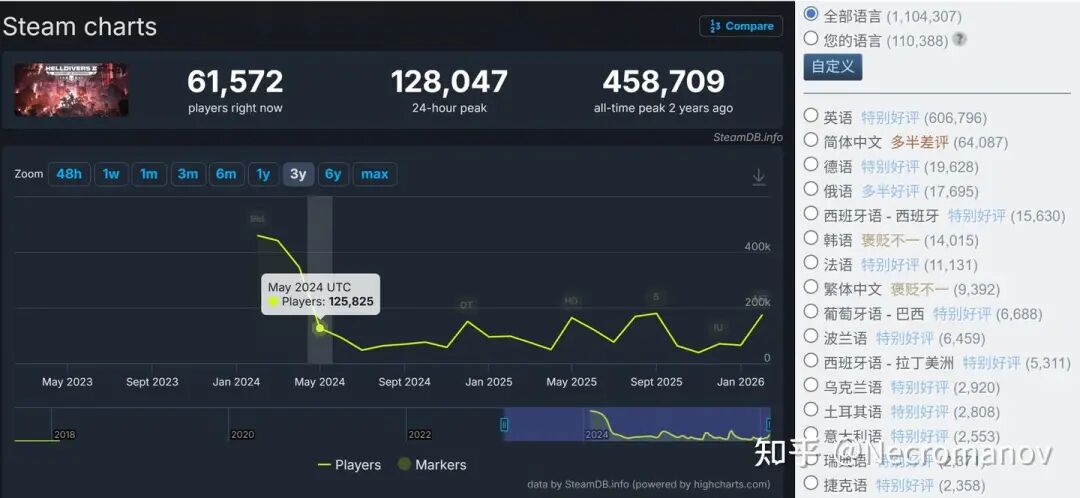This screenshot has width=1080, height=498.
Task: Set chart zoom to max
Action: point(375,174)
